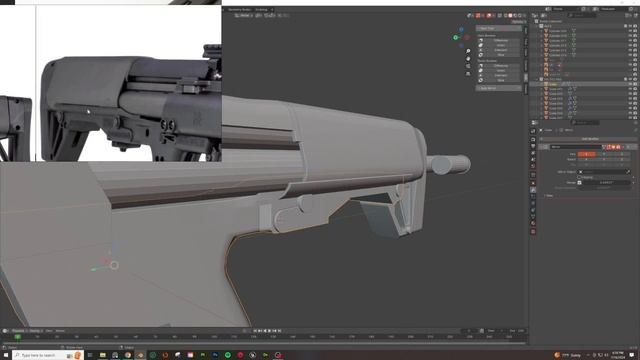The width and height of the screenshot is (640, 360).
Task: Select material preview shading icon
Action: tap(515, 16)
